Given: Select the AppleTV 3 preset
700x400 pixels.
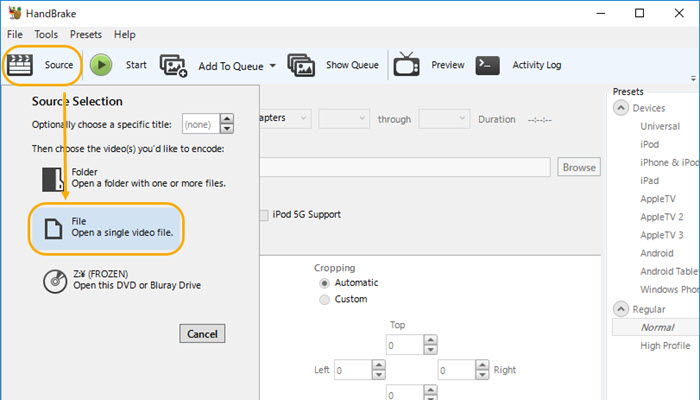Looking at the screenshot, I should 662,235.
